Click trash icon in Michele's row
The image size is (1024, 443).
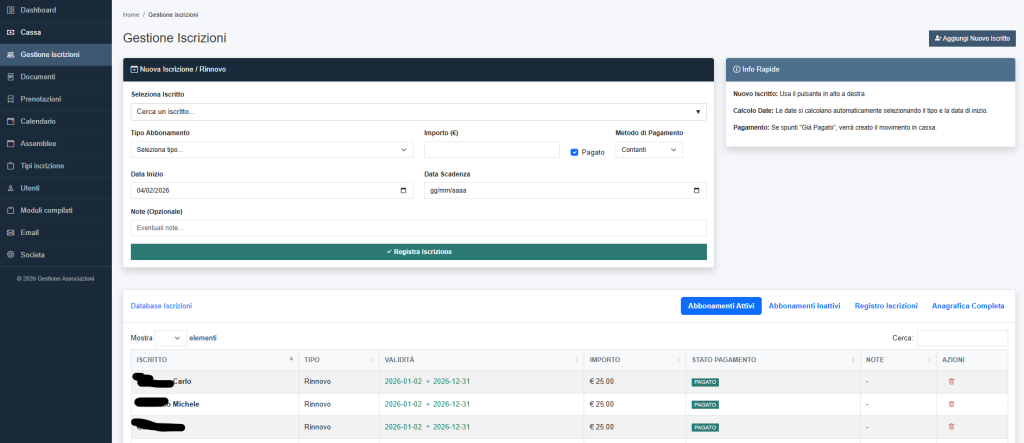click(950, 404)
